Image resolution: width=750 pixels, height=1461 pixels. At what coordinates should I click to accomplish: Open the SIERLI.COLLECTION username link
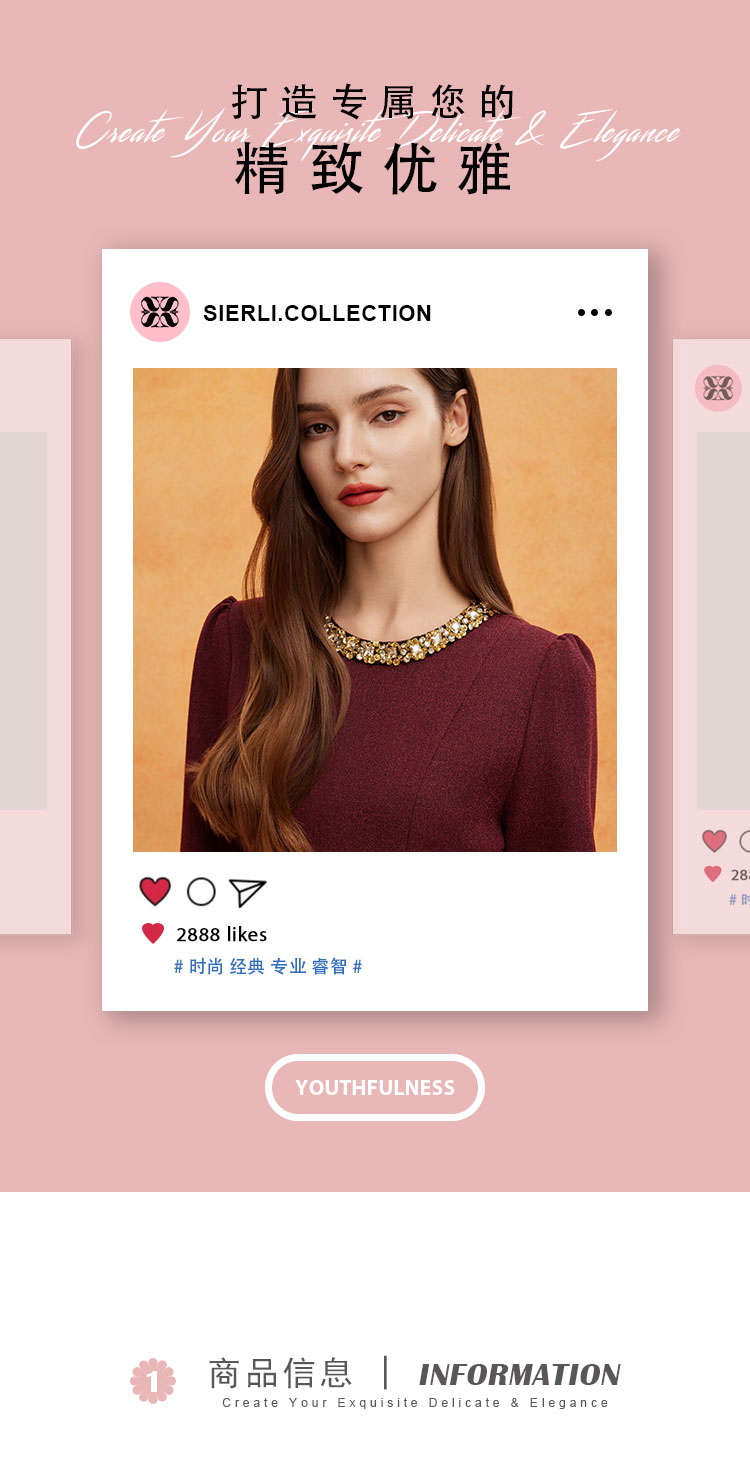(x=317, y=313)
